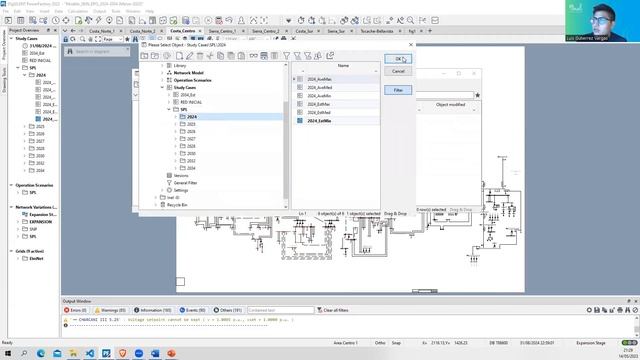
Task: Expand Network Model node in dialog tree
Action: 162,73
